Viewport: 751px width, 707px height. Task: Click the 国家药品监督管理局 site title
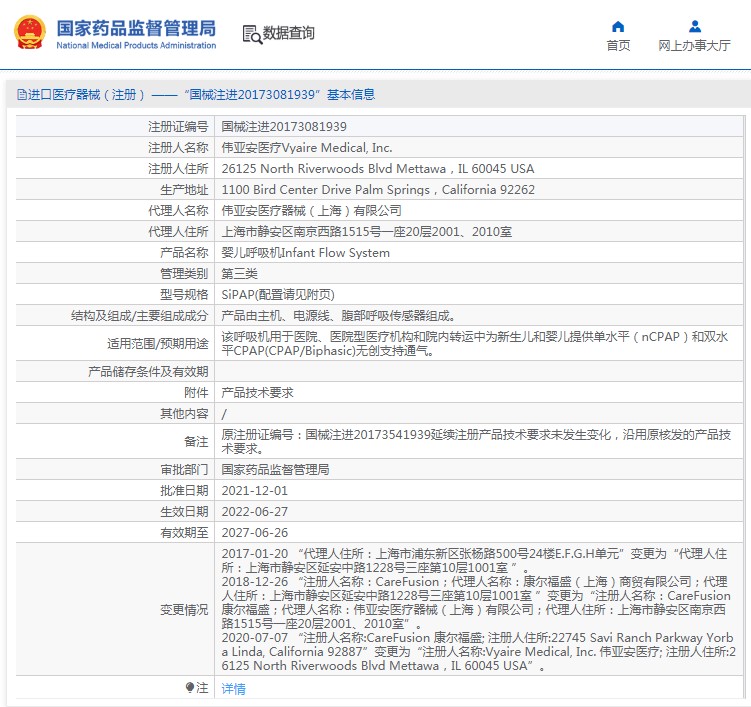tap(136, 28)
